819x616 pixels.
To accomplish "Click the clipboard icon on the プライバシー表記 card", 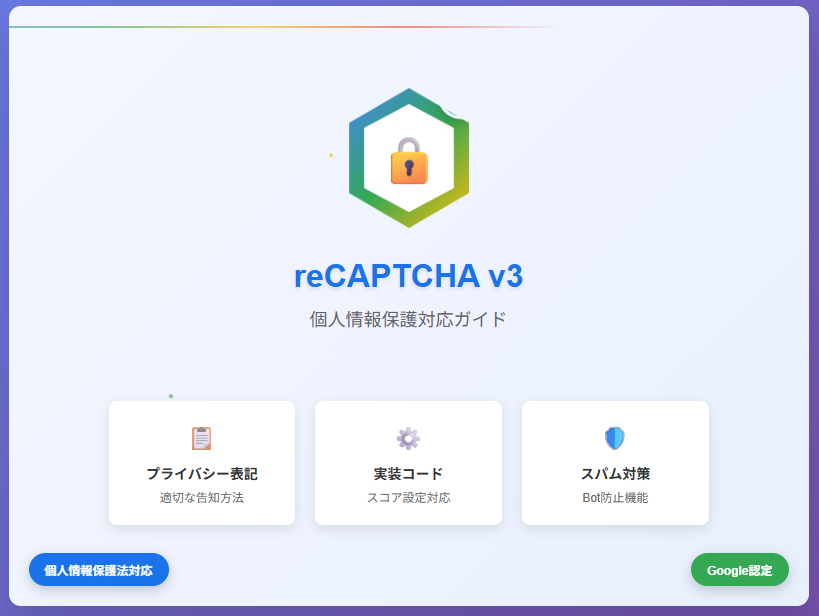I will click(x=202, y=438).
